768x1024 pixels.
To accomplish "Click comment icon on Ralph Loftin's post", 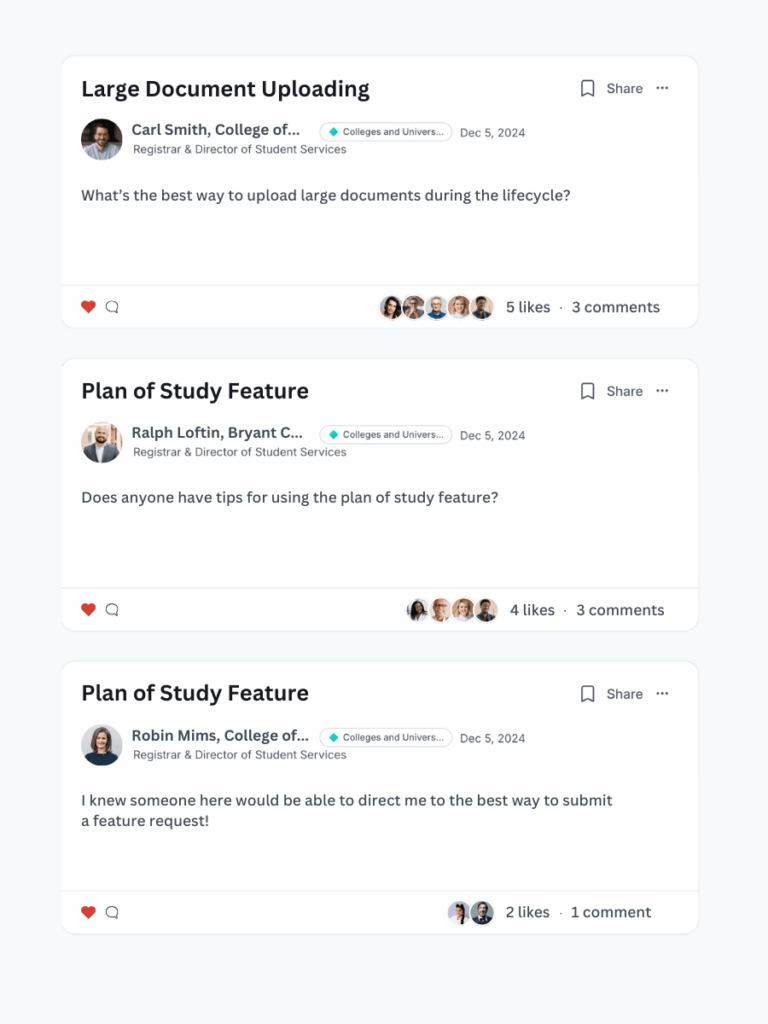I will [x=112, y=610].
